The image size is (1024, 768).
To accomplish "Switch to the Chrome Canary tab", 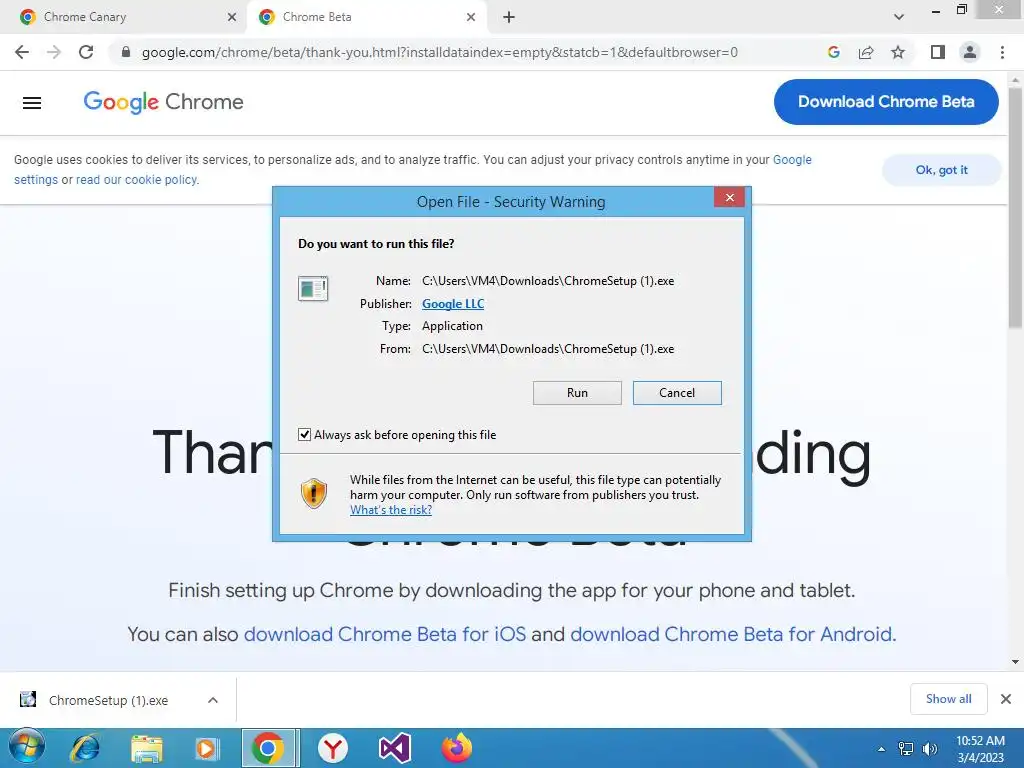I will point(124,17).
